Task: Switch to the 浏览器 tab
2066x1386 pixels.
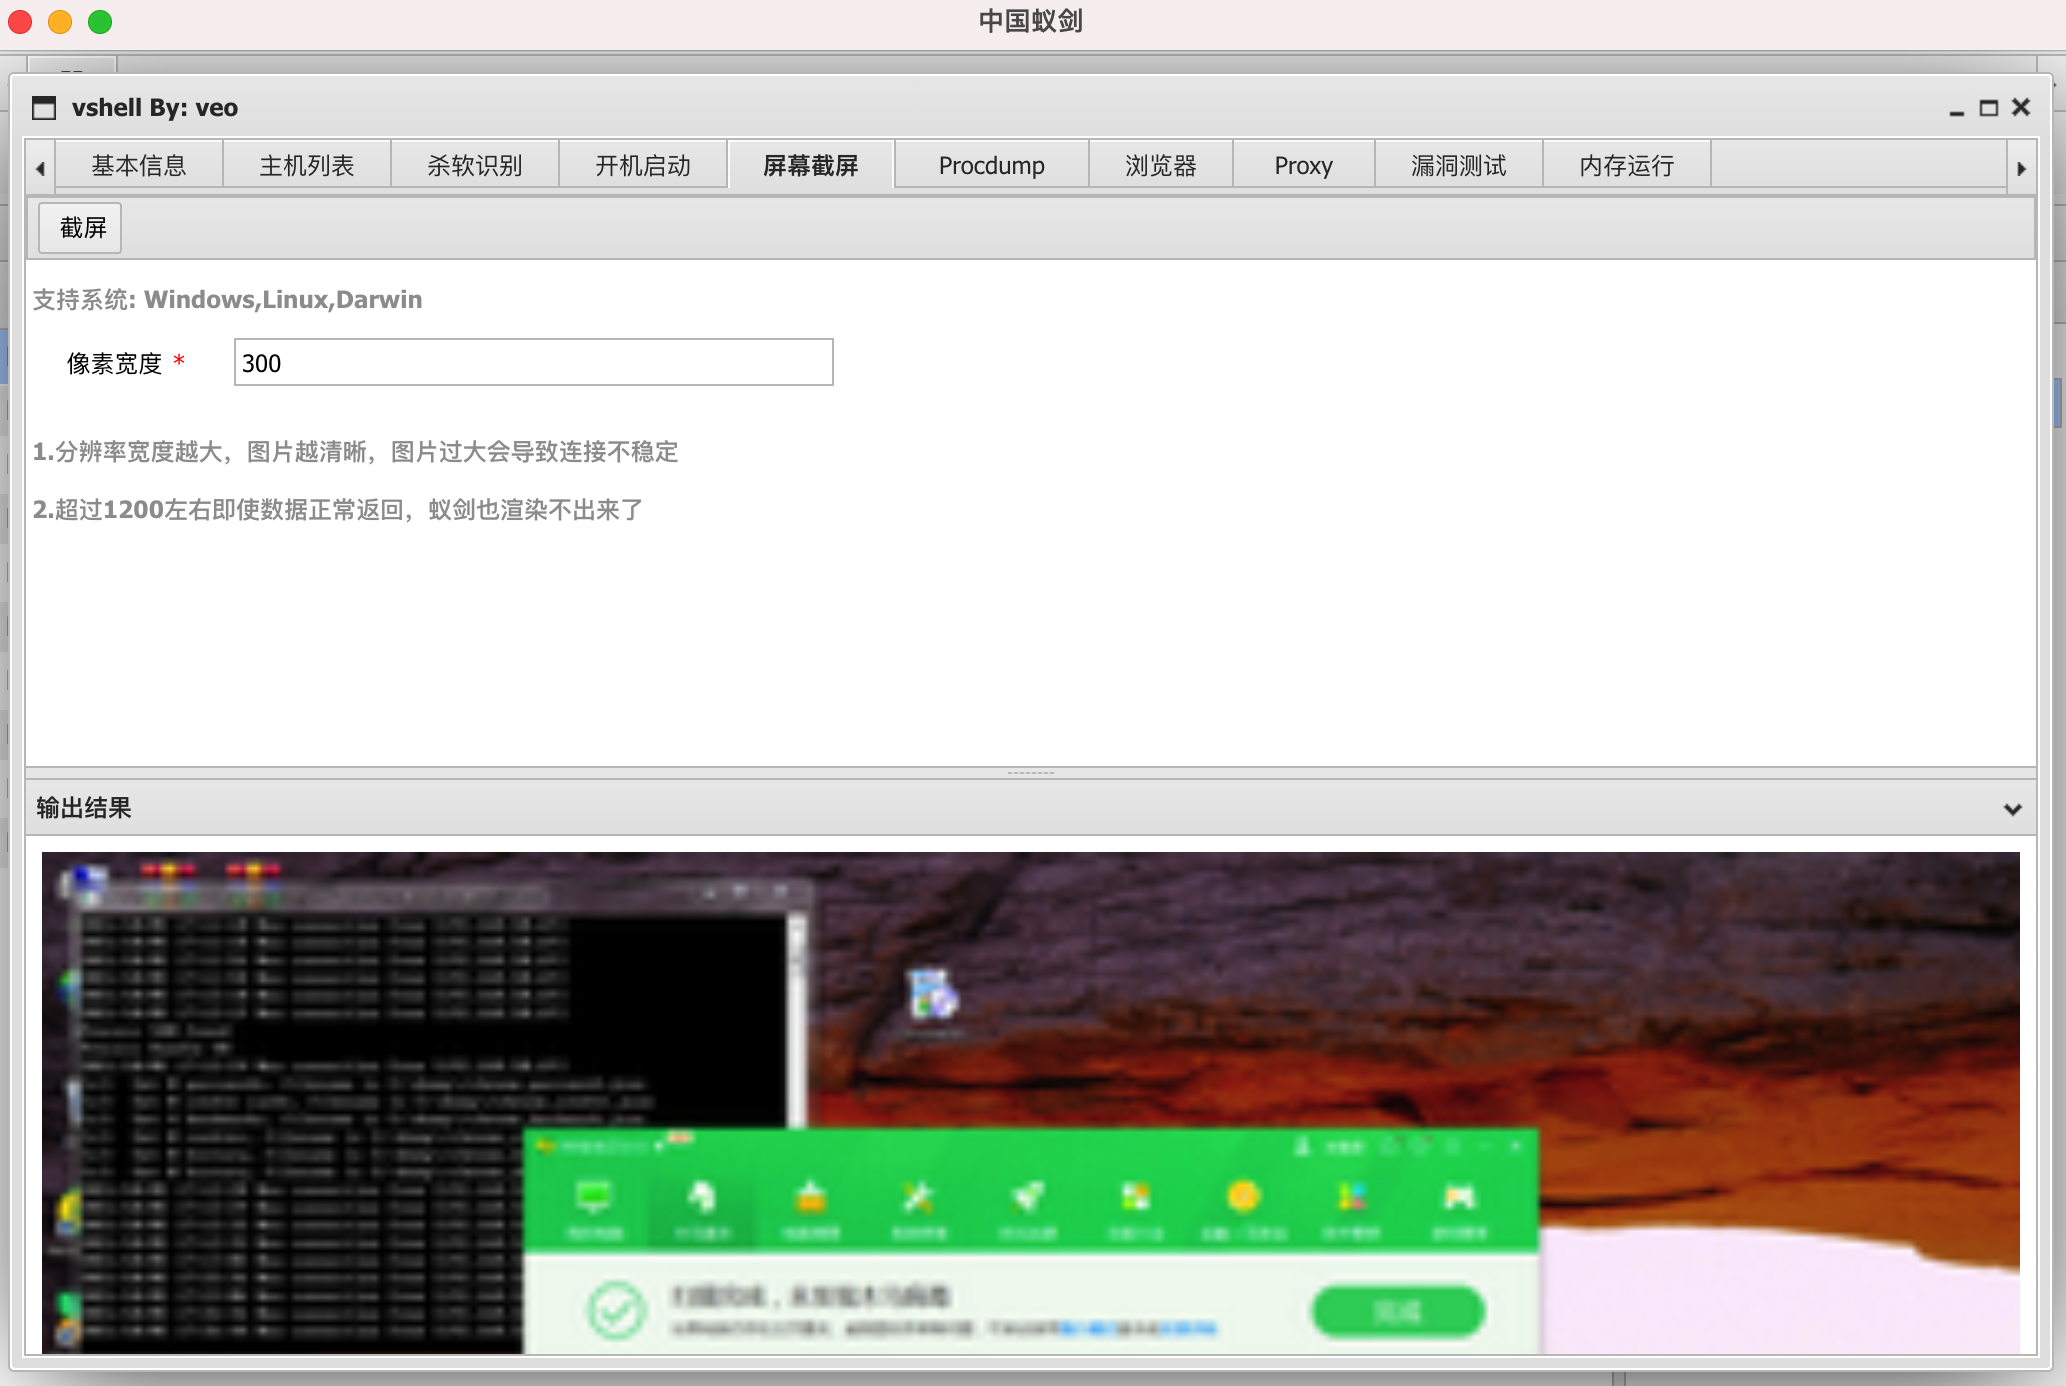Action: (1160, 166)
